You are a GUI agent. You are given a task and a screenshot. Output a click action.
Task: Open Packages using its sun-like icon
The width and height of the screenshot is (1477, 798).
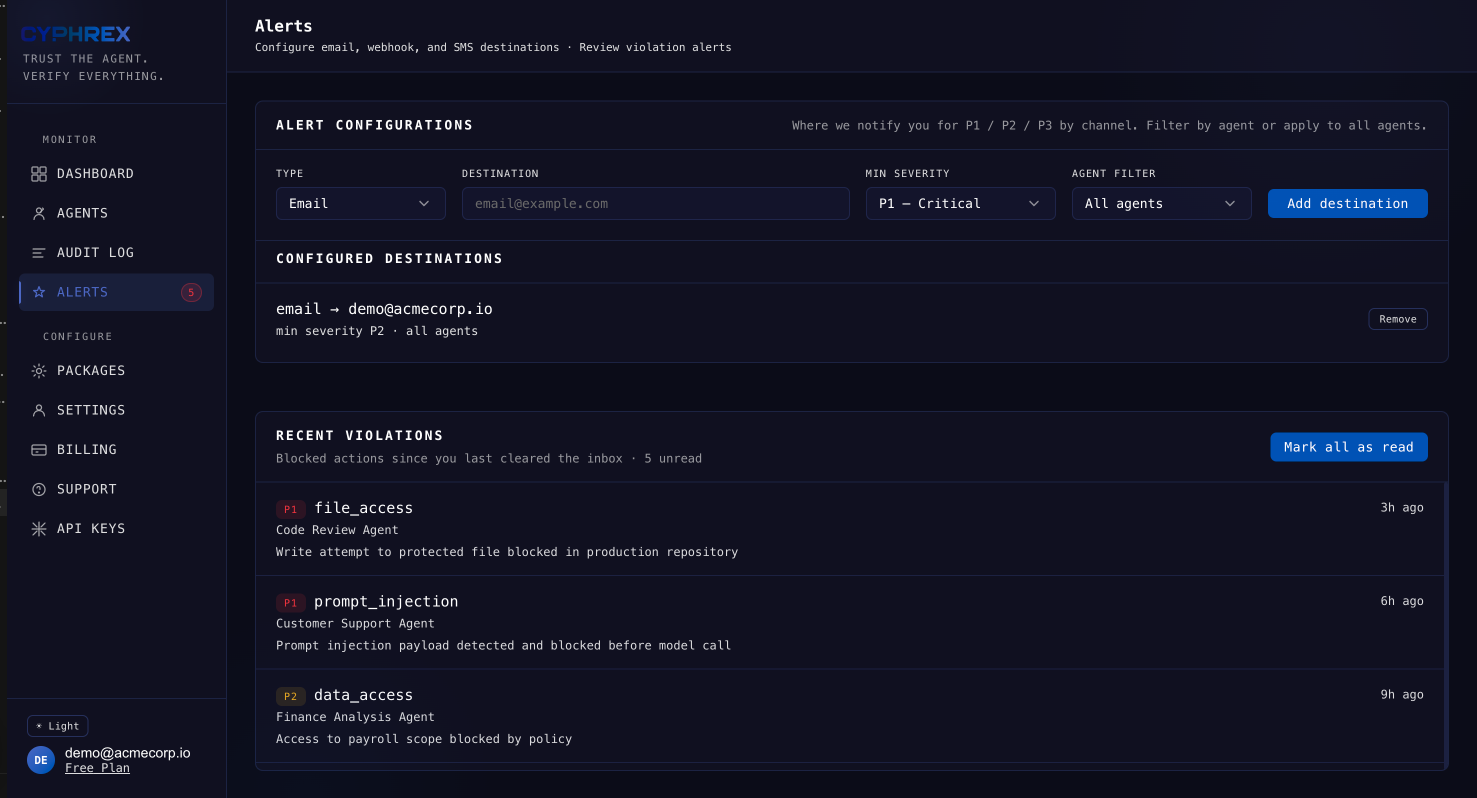39,370
